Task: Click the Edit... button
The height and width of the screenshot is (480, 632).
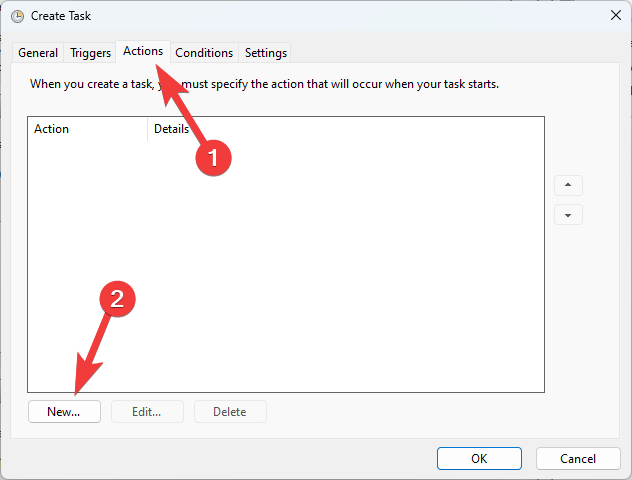Action: [146, 411]
